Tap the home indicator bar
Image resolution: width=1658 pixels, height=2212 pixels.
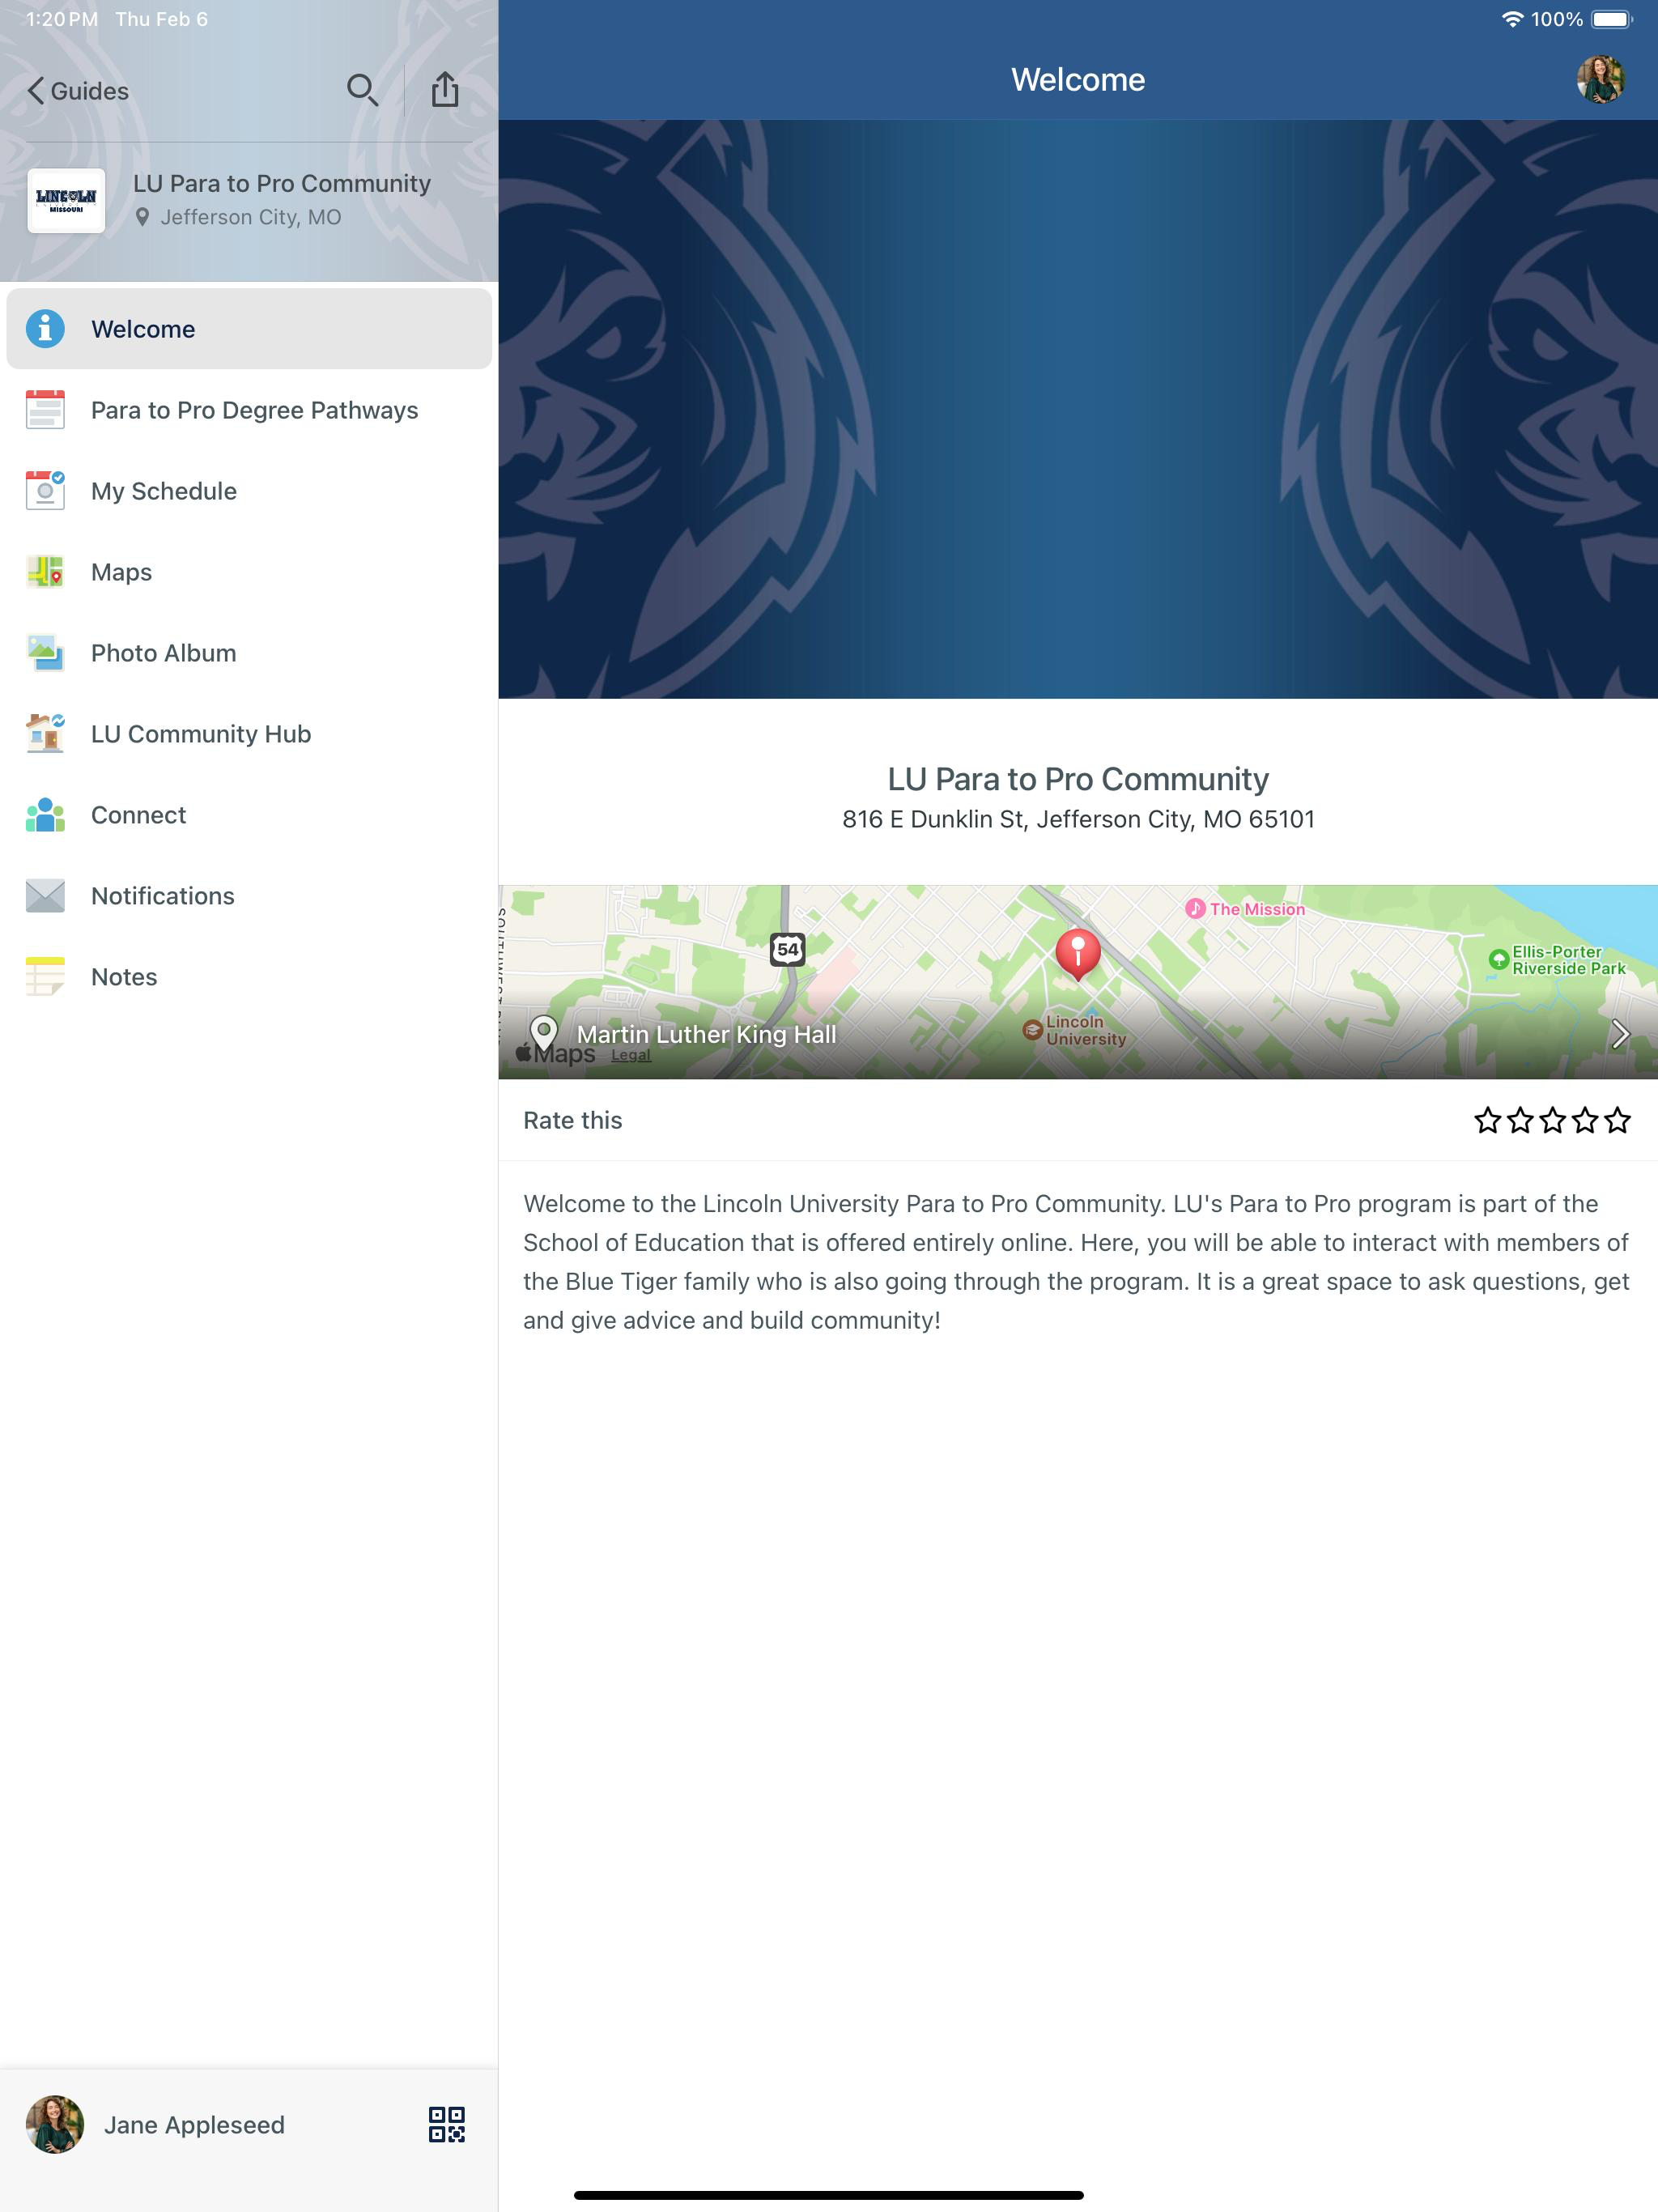(829, 2195)
